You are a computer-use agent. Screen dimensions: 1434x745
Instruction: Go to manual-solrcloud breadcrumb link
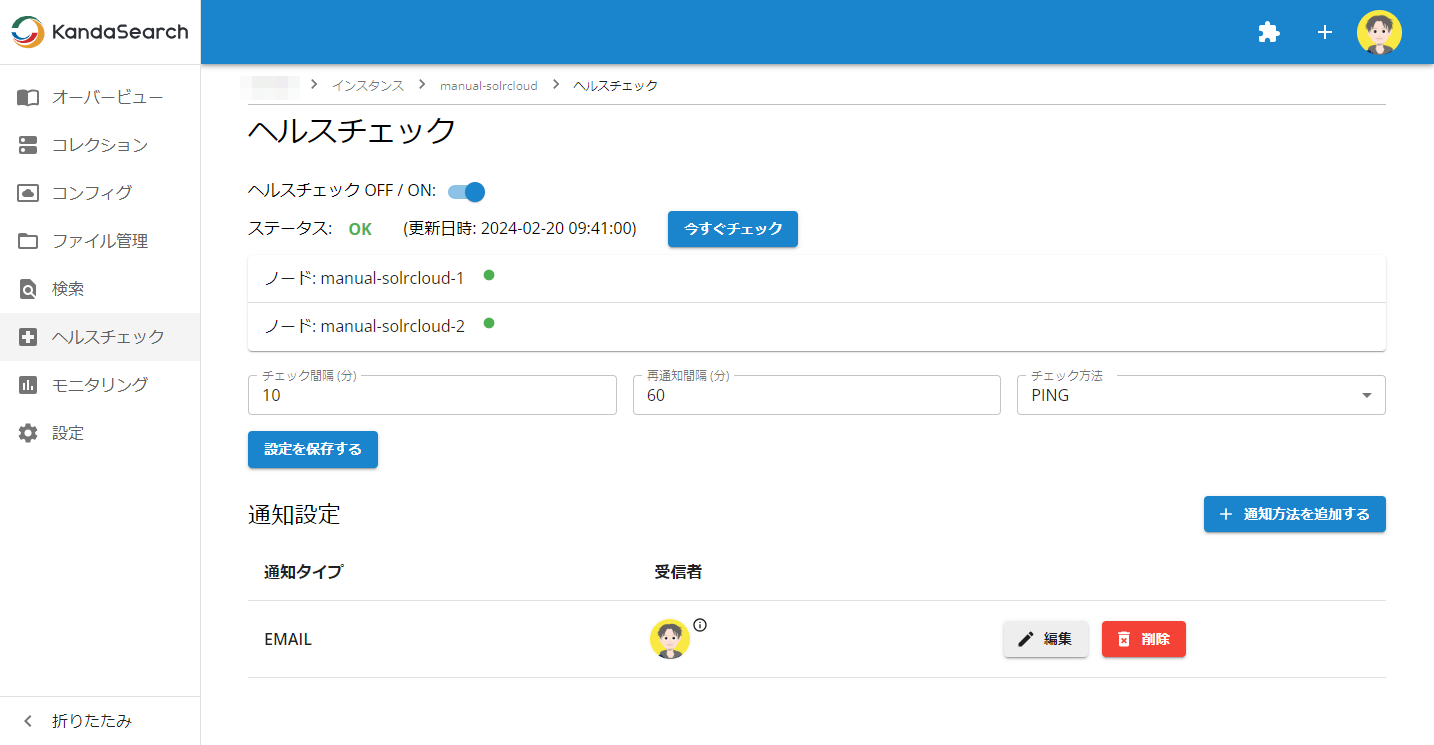click(489, 86)
